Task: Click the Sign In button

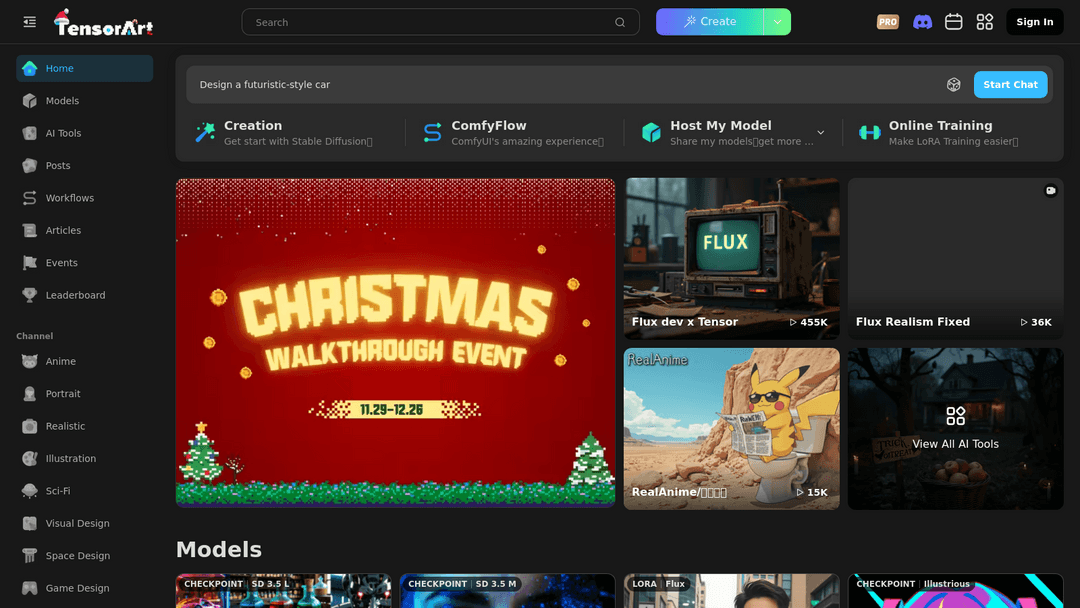Action: pos(1035,22)
